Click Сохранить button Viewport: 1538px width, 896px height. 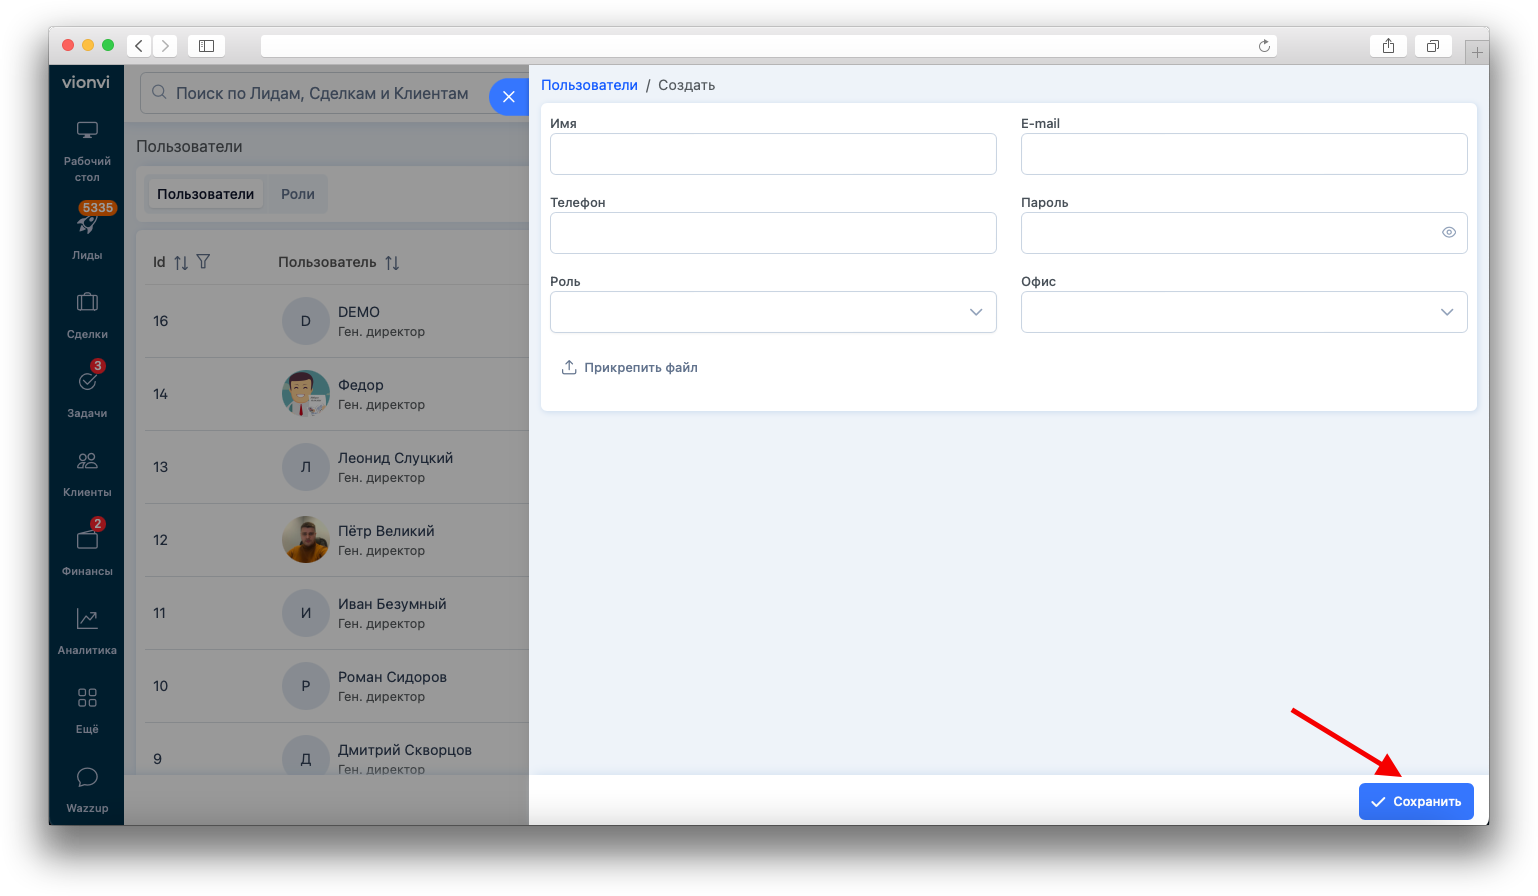[1416, 801]
